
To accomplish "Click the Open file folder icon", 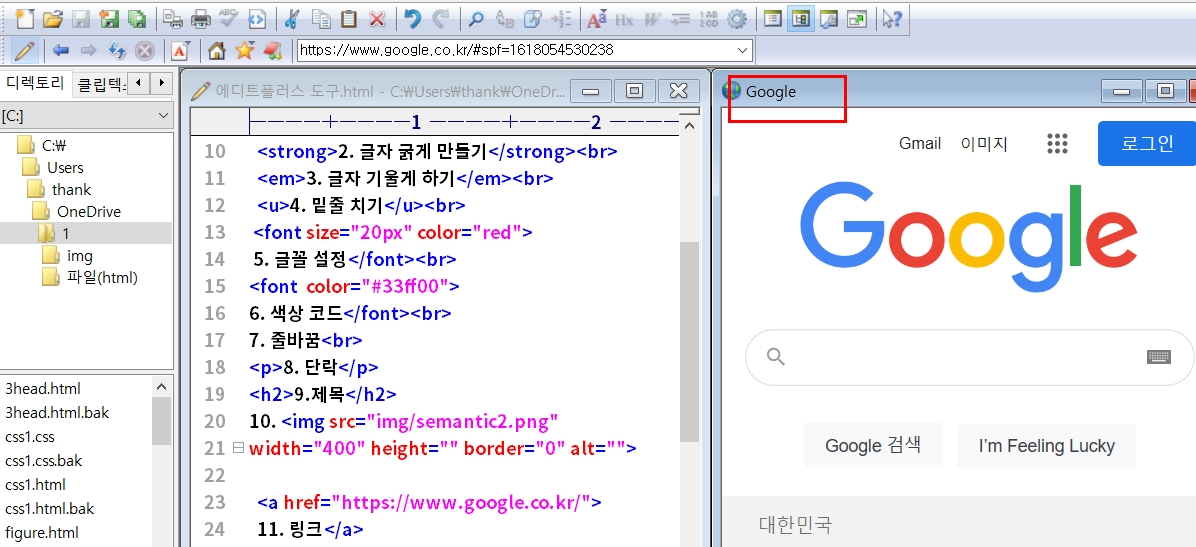I will [52, 19].
